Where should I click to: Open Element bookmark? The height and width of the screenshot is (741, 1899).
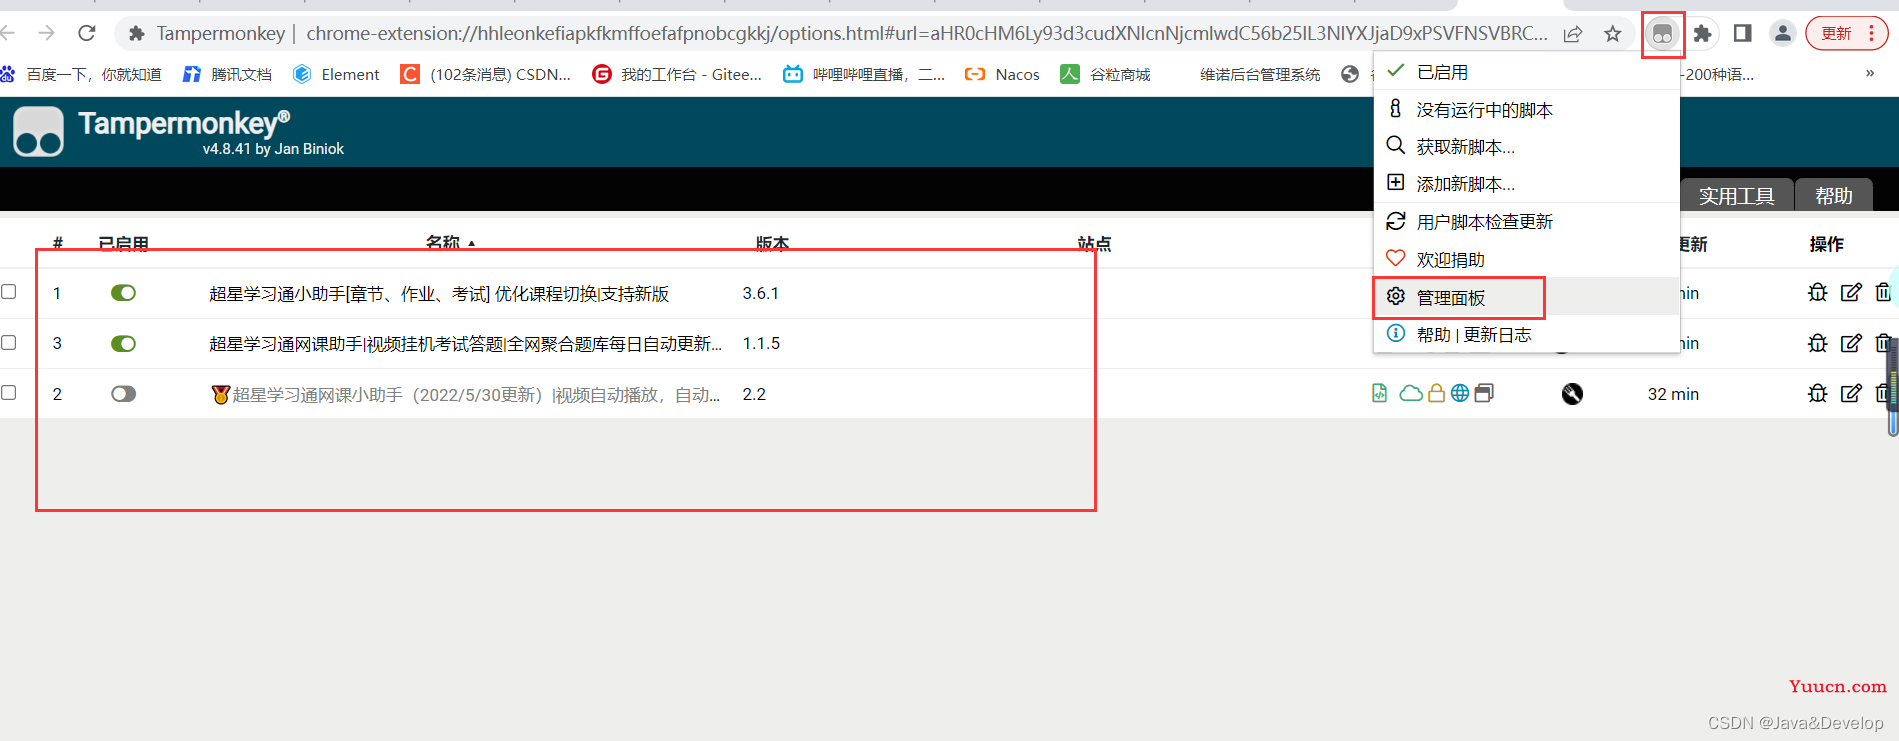(x=336, y=74)
